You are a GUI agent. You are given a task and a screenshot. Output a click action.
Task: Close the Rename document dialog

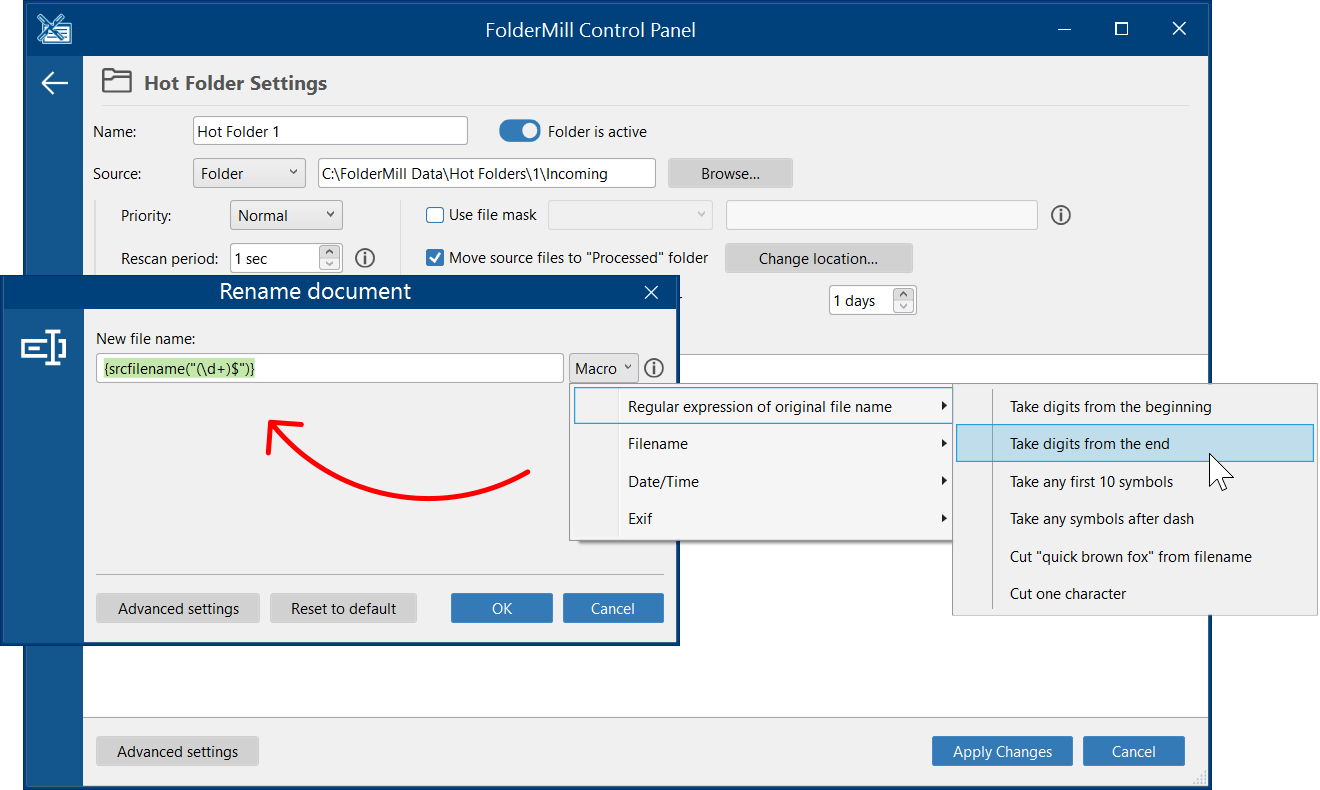[651, 292]
